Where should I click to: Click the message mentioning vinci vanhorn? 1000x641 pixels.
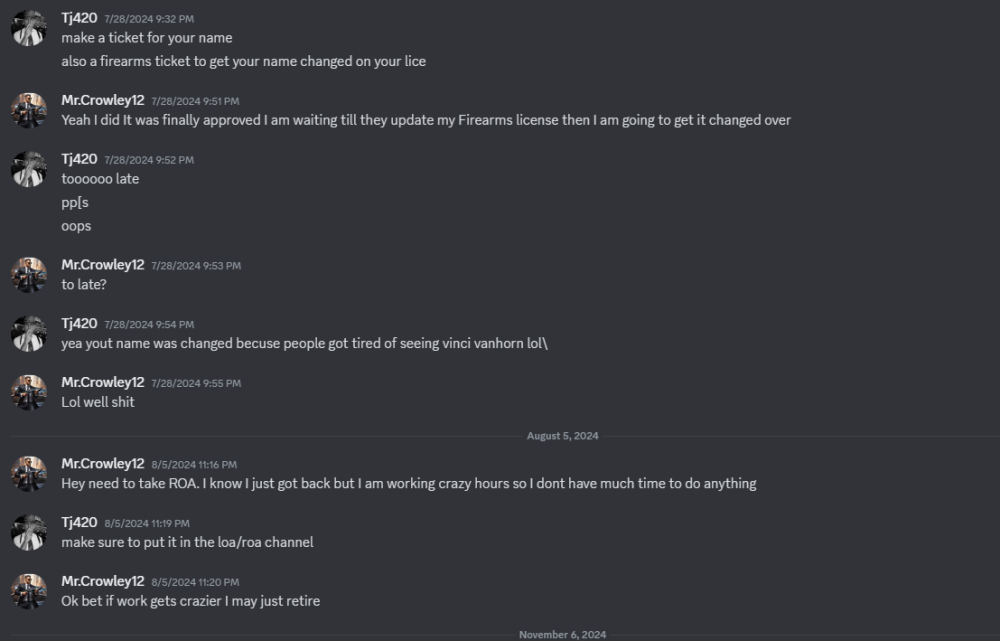click(x=305, y=343)
